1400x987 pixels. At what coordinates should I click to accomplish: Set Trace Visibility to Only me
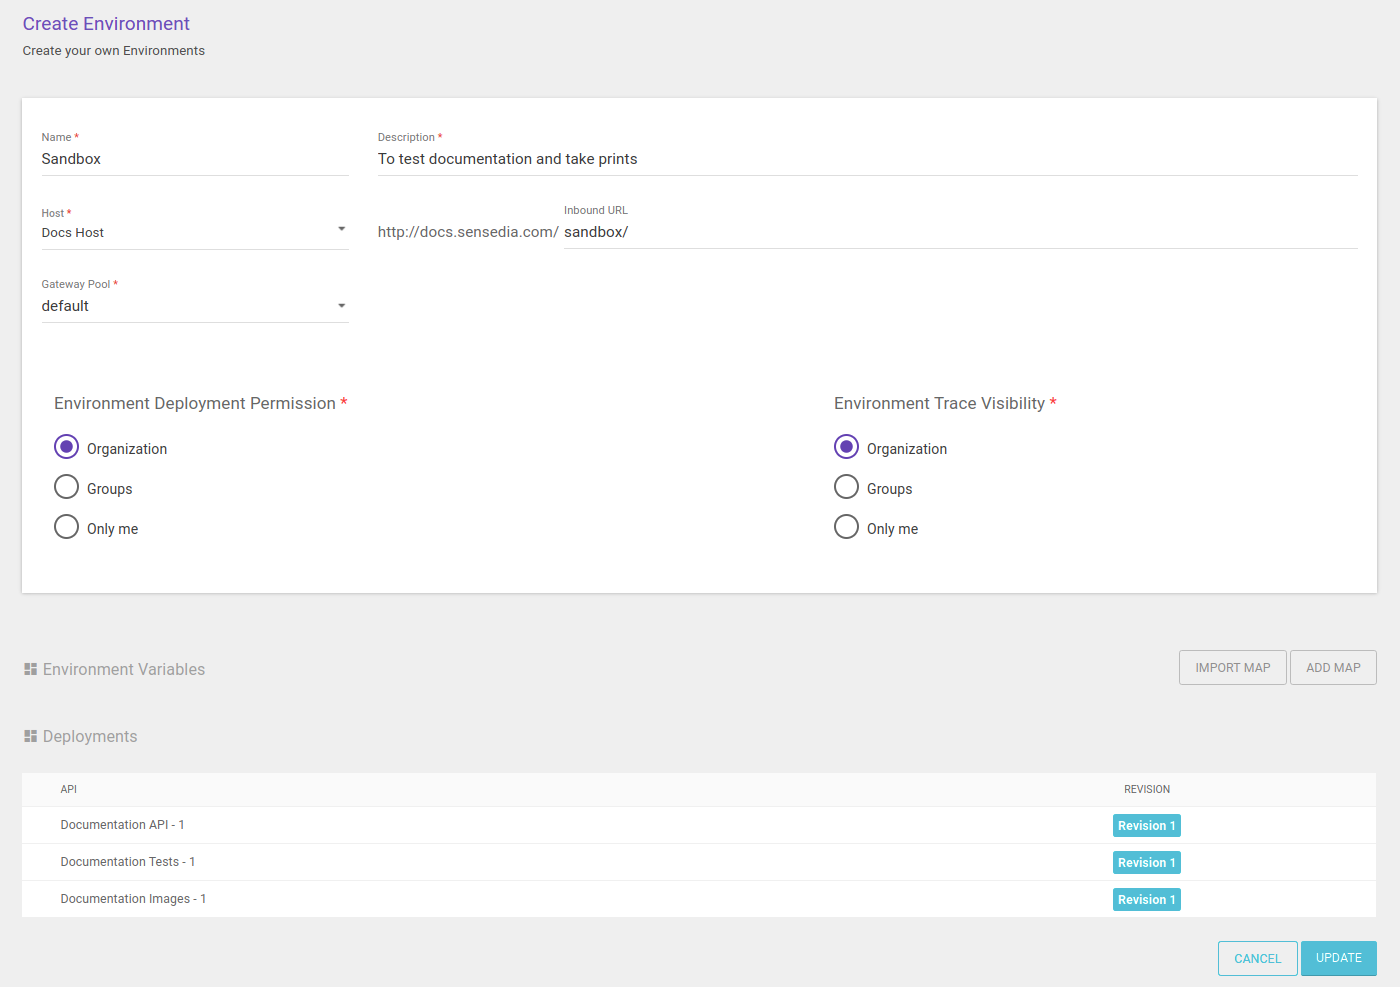(846, 527)
